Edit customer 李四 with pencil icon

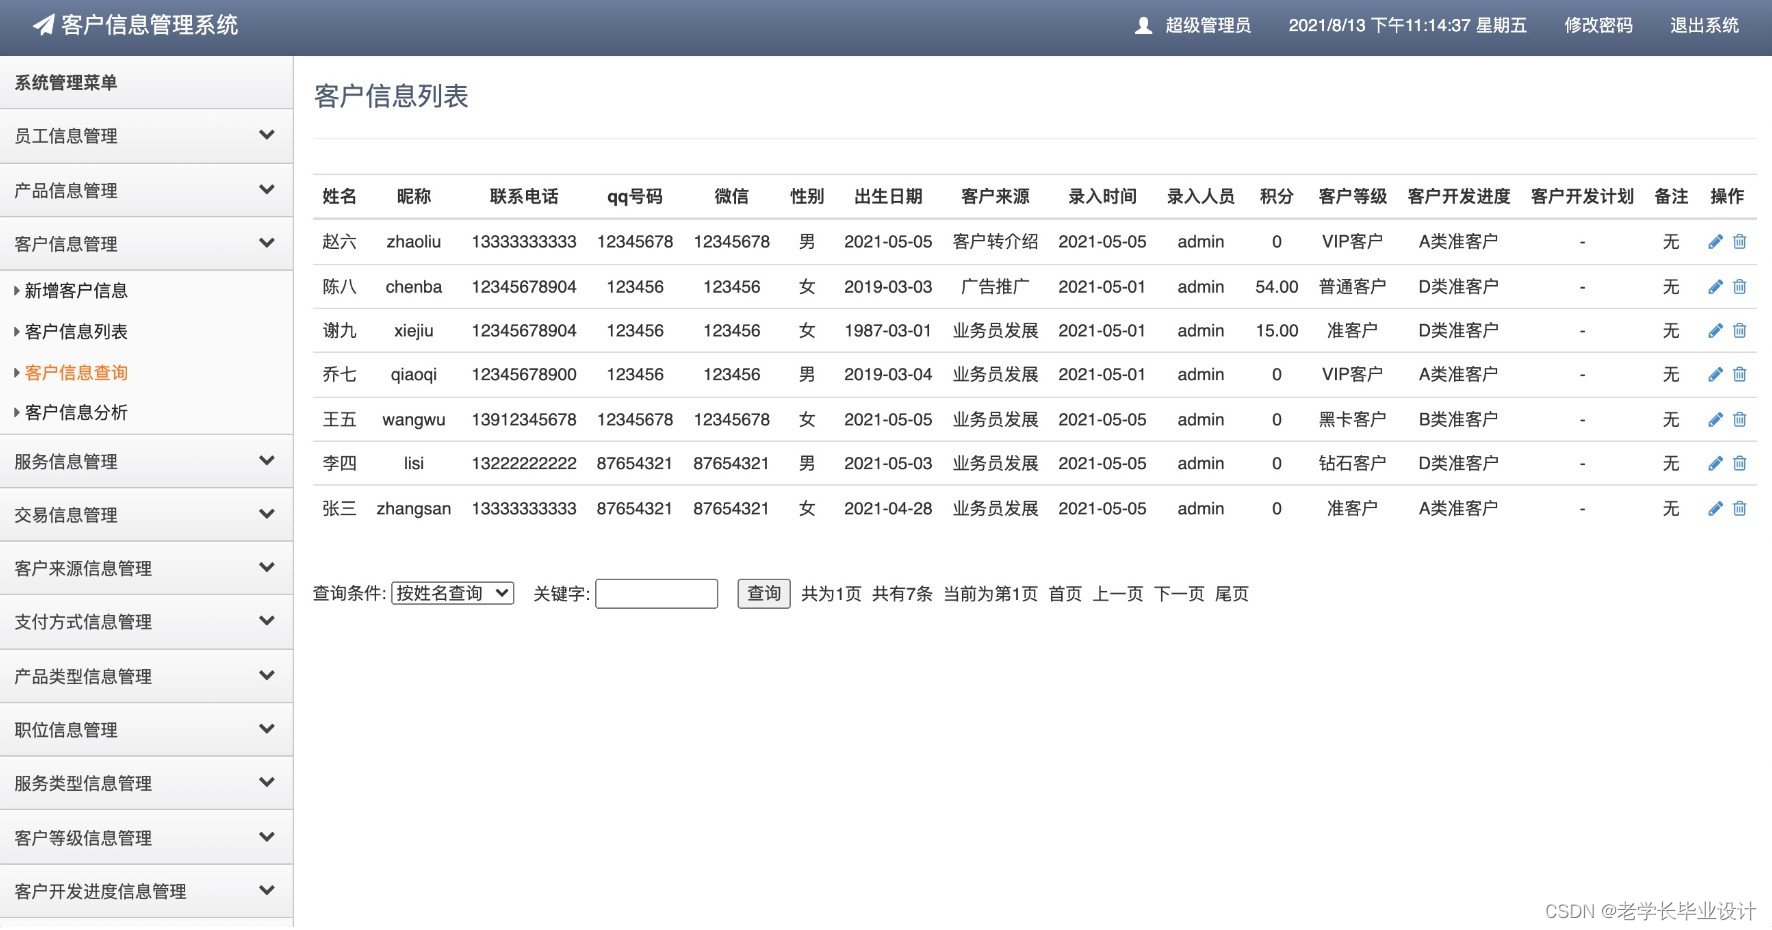coord(1715,463)
